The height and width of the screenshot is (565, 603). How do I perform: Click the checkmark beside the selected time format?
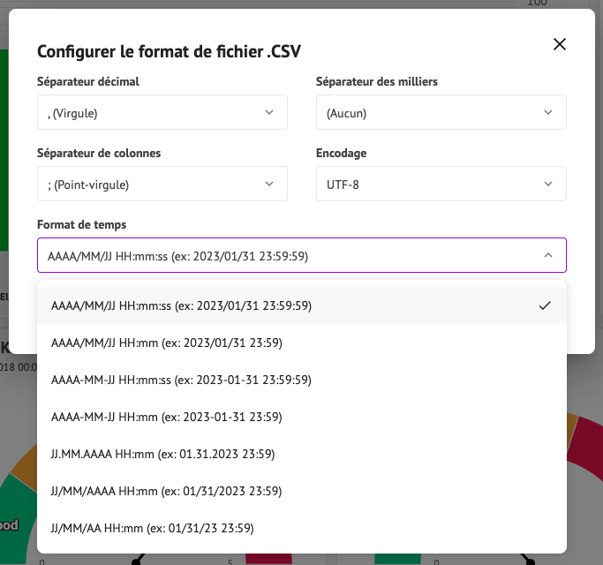(x=544, y=306)
